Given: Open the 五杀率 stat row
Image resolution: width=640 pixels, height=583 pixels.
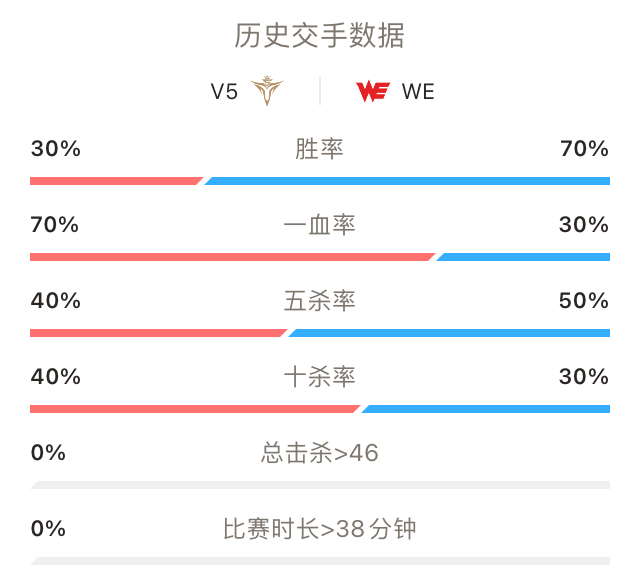Looking at the screenshot, I should click(x=320, y=312).
